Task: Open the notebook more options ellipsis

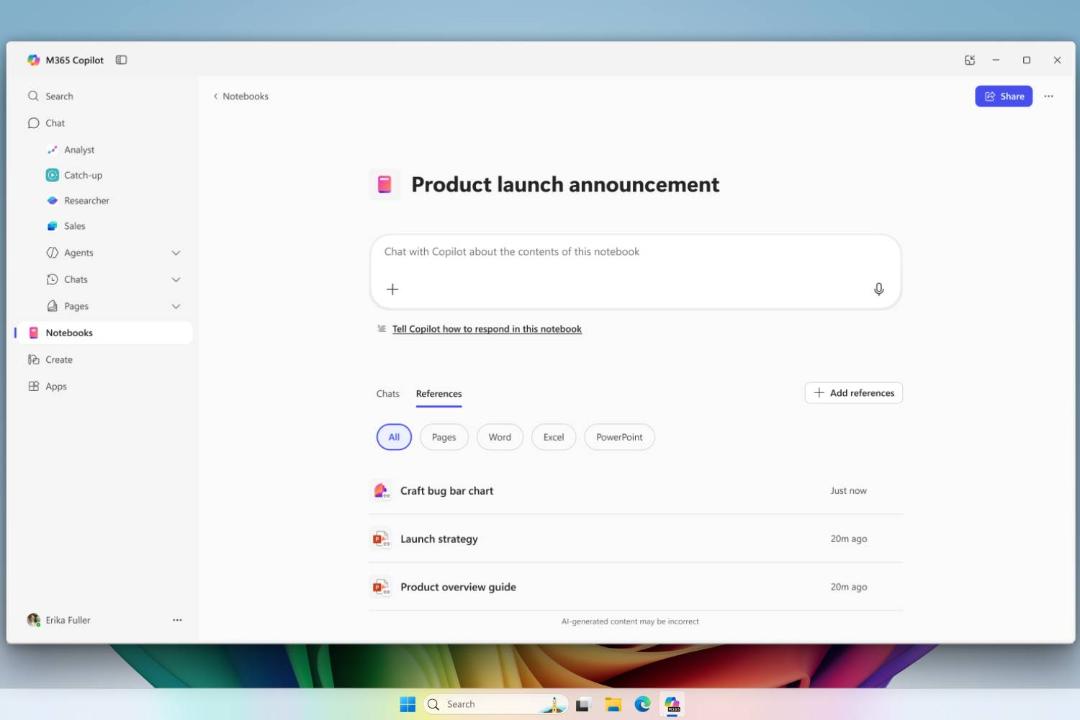Action: coord(1048,96)
